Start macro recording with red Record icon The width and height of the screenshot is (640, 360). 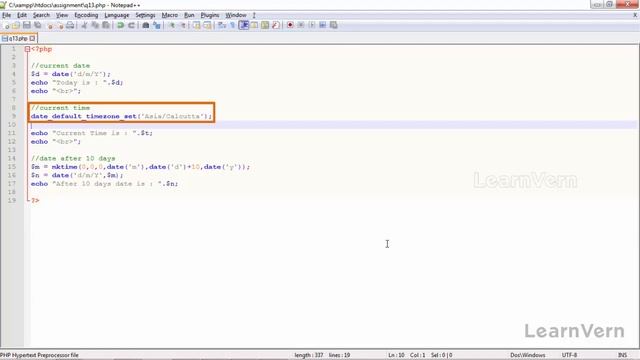coord(290,25)
